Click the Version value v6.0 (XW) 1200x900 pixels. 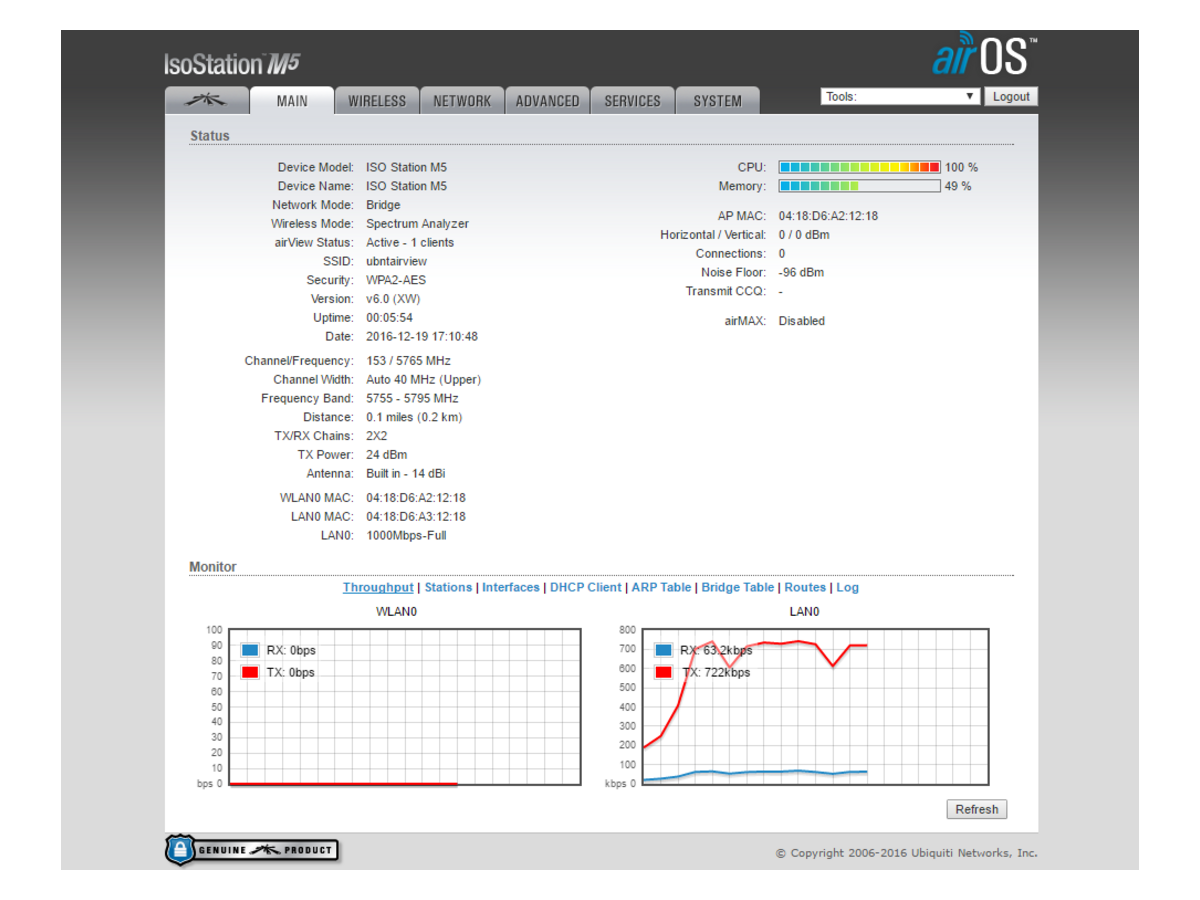(x=393, y=299)
